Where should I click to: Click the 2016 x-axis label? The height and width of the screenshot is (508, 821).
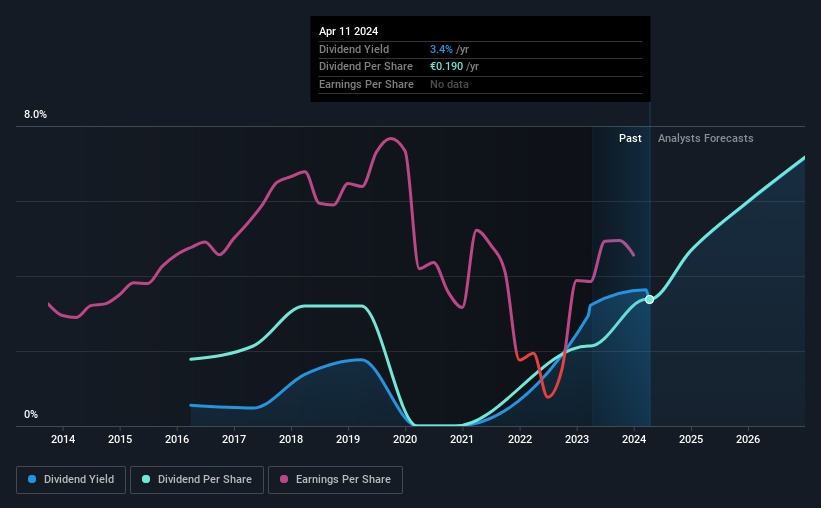[x=177, y=439]
